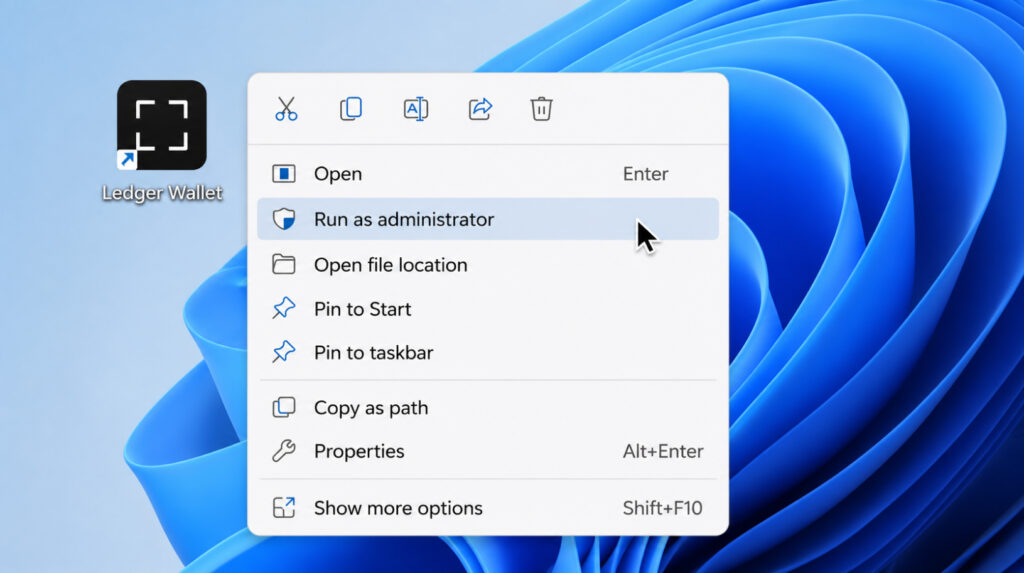Click the Ledger Wallet label text
Screen dimensions: 1024x573
(162, 193)
